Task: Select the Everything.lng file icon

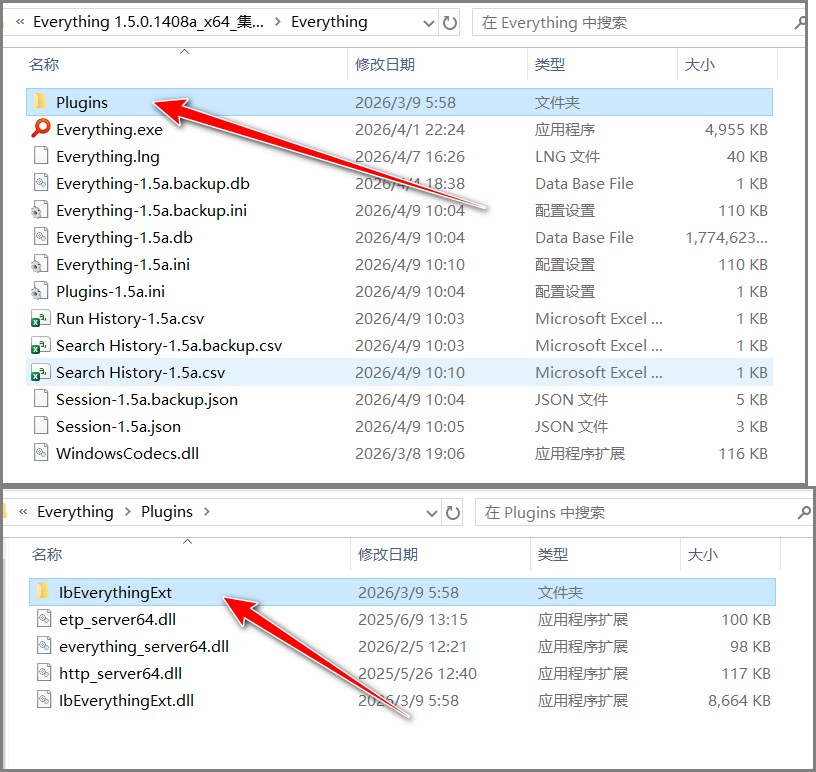Action: [x=41, y=156]
